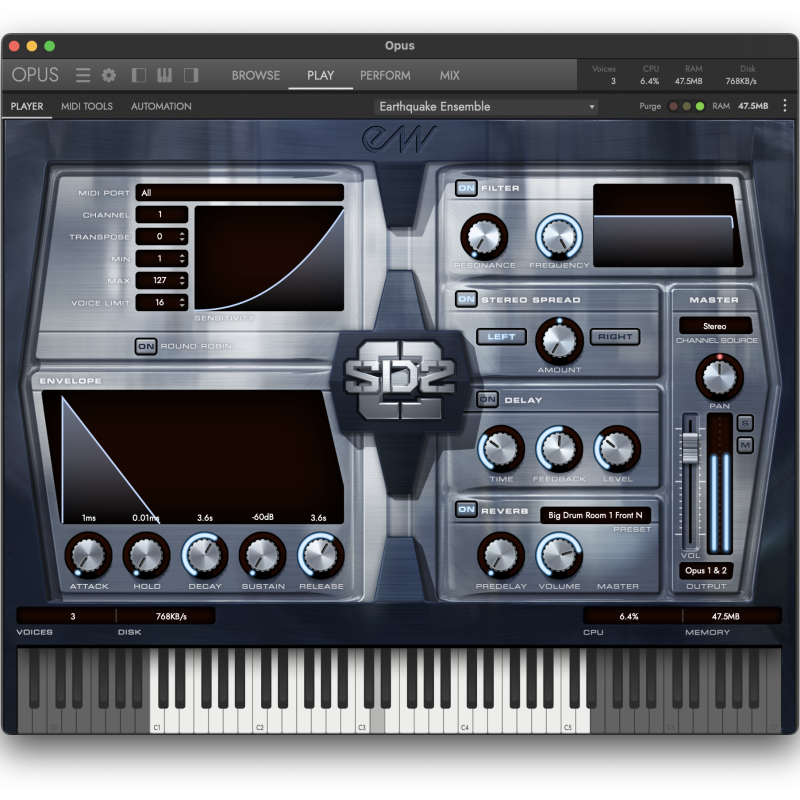This screenshot has width=800, height=800.
Task: Click the Filter Frequency knob
Action: click(x=559, y=237)
